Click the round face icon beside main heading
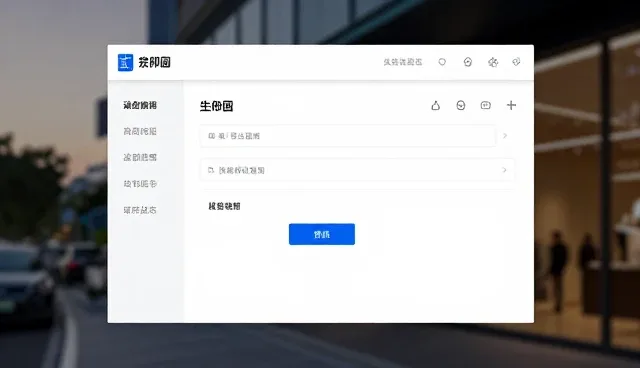The width and height of the screenshot is (640, 368). [x=460, y=106]
